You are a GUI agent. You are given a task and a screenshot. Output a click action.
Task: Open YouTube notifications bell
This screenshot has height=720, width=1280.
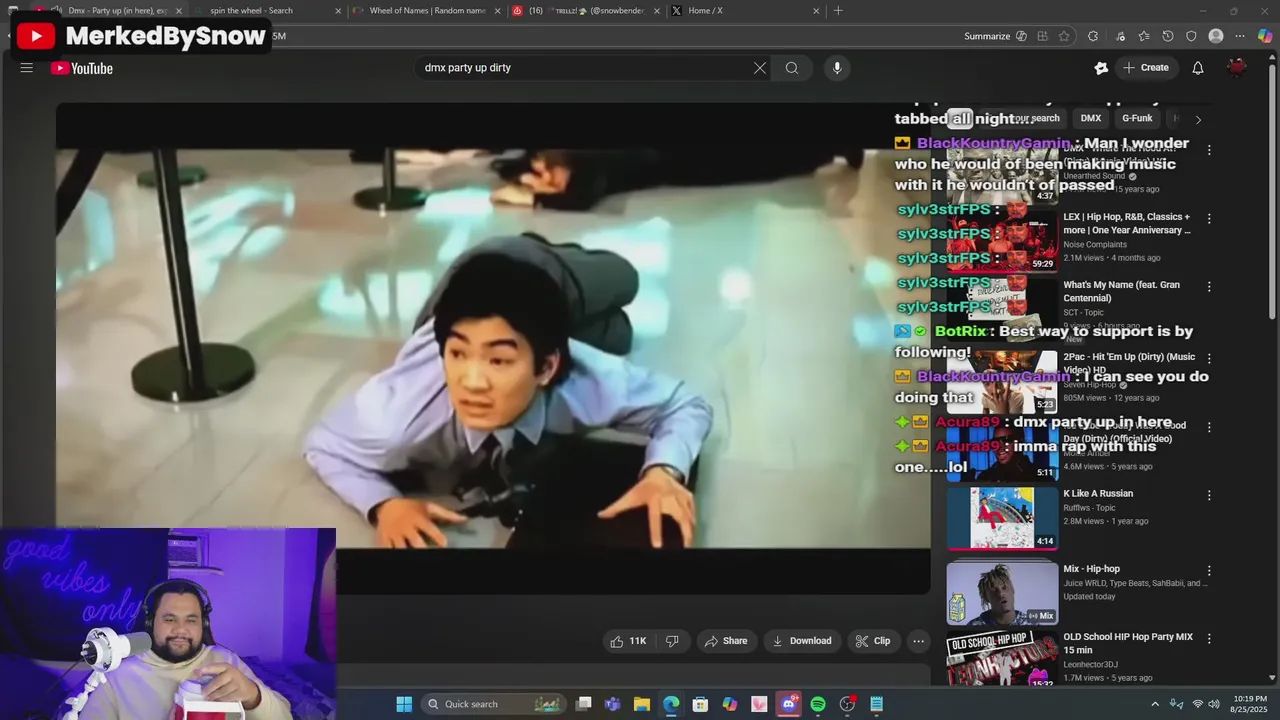click(1198, 68)
